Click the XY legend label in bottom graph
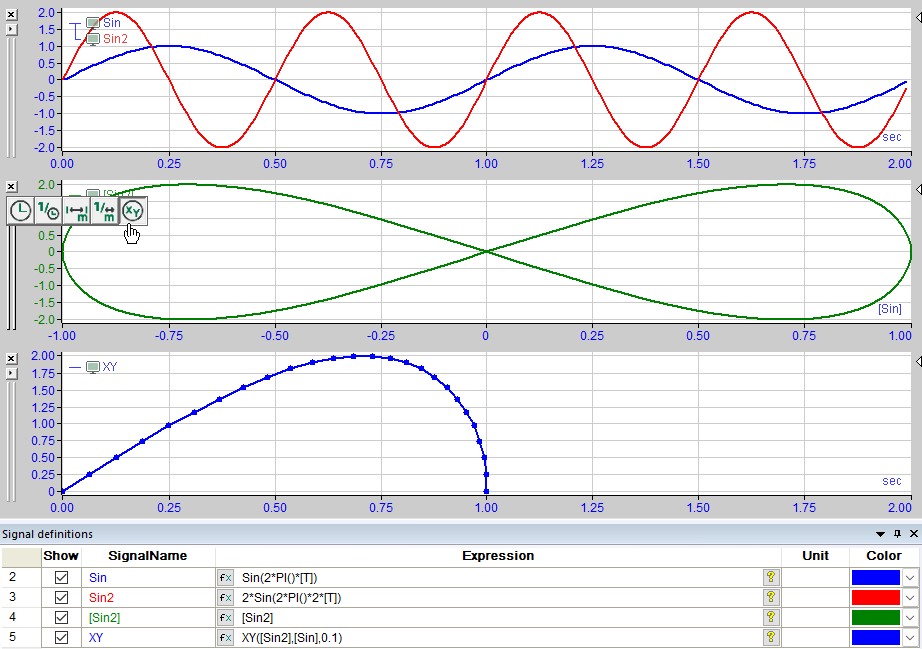 pyautogui.click(x=110, y=367)
